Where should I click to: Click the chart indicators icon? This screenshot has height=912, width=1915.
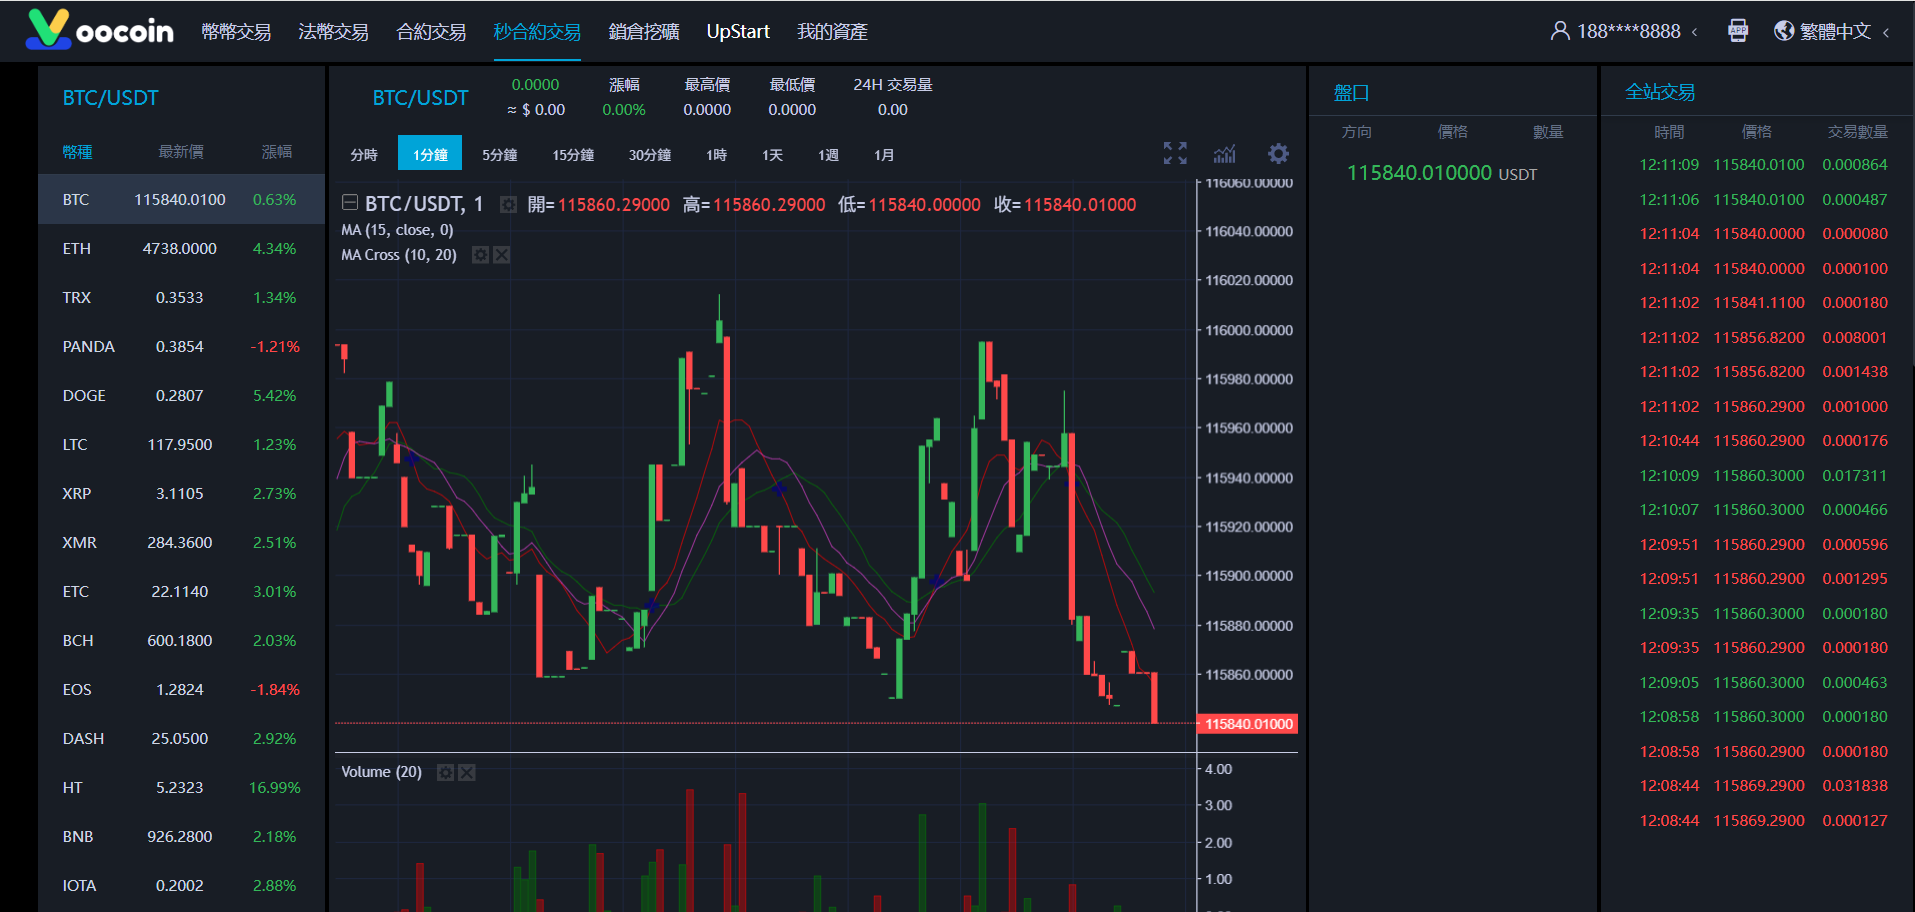[x=1225, y=153]
